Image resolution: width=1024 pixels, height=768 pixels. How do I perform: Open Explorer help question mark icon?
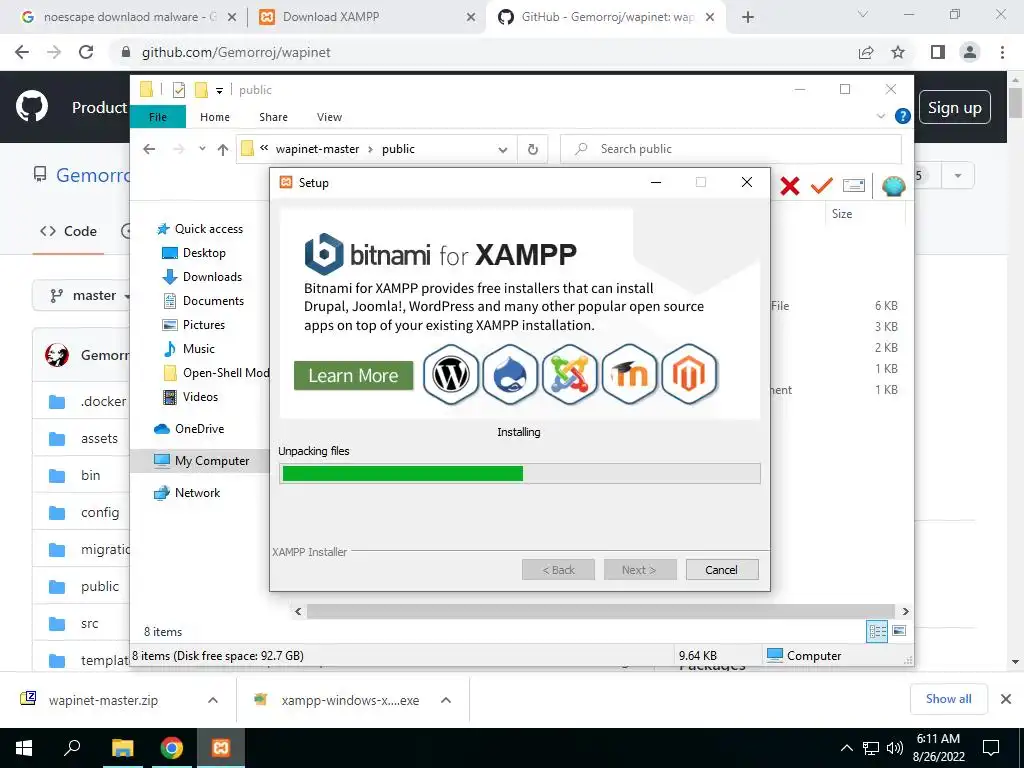coord(903,116)
